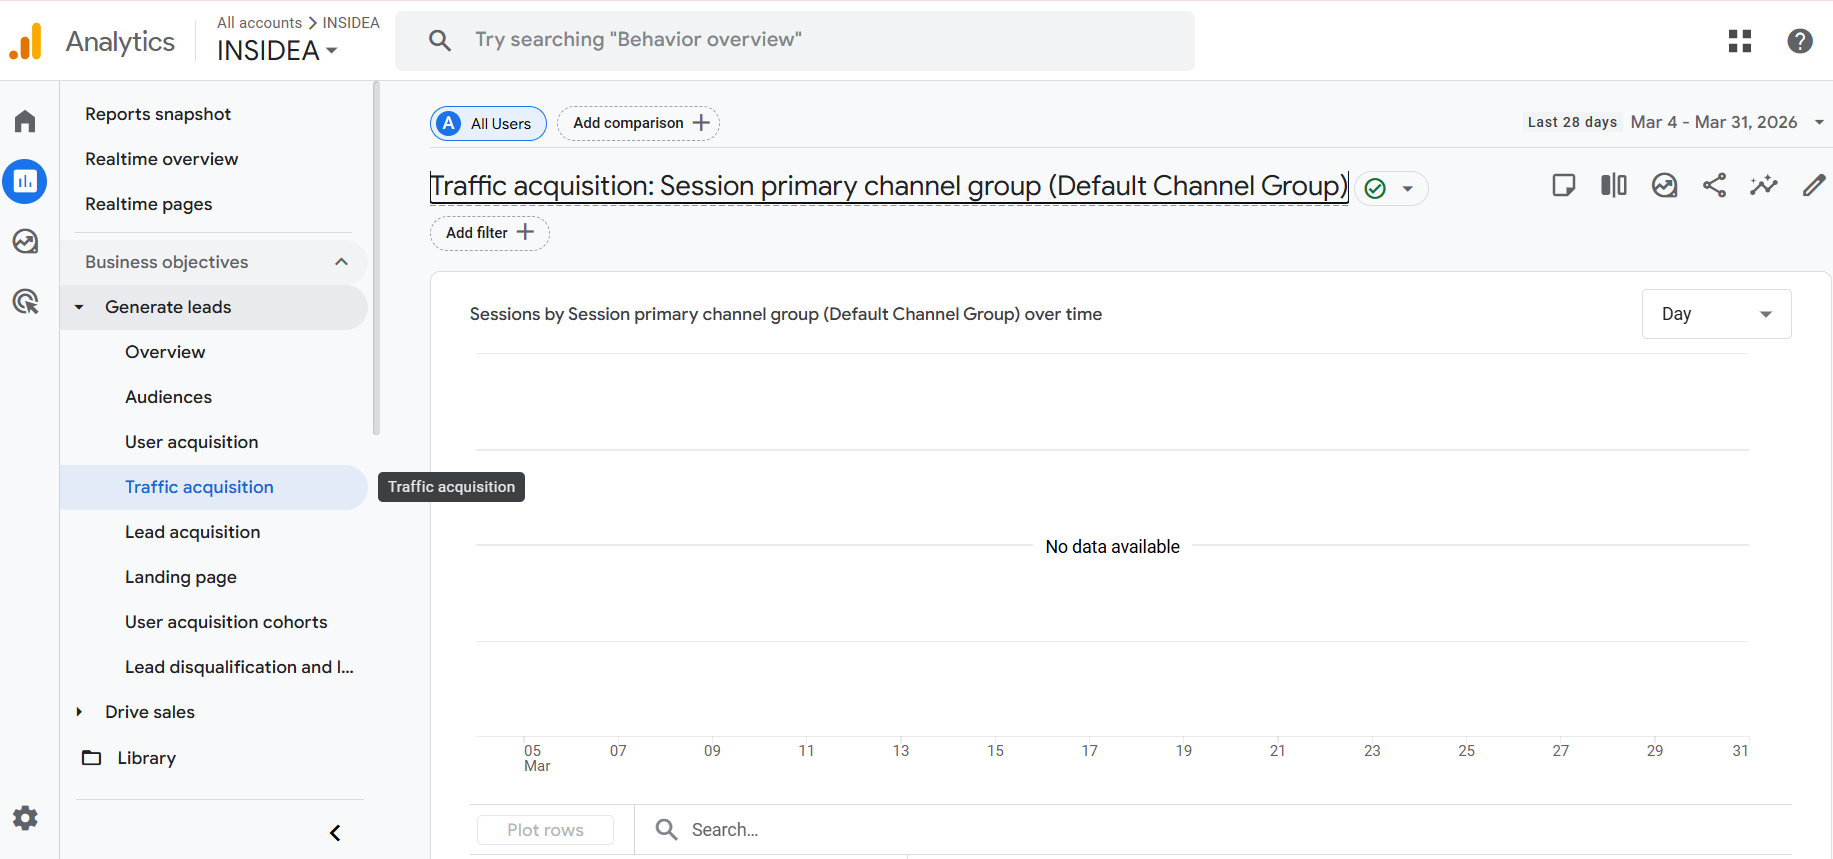The height and width of the screenshot is (859, 1833).
Task: Click the chart title 'Sessions by Session primary channel group'
Action: pyautogui.click(x=785, y=314)
